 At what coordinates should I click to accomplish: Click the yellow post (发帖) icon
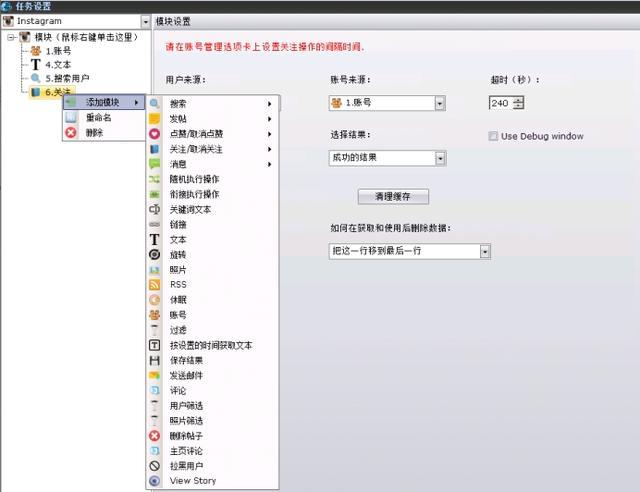[x=154, y=119]
